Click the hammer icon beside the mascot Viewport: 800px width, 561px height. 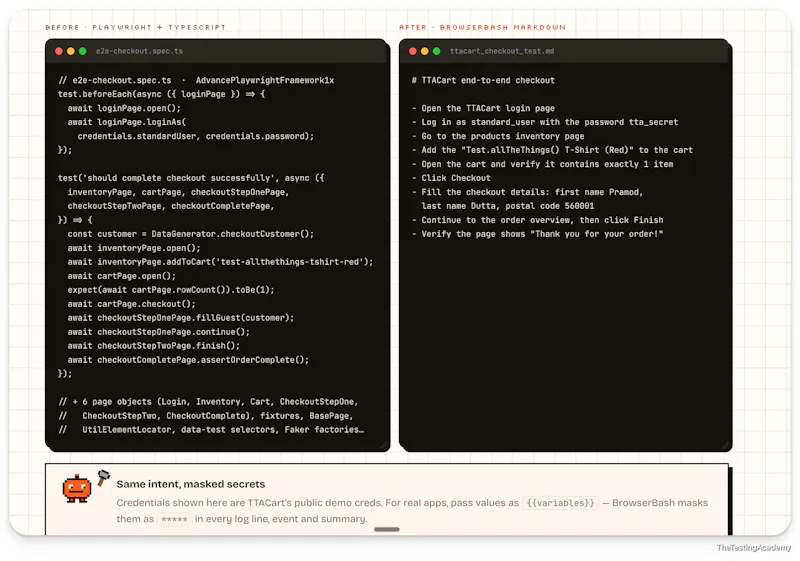tap(104, 477)
